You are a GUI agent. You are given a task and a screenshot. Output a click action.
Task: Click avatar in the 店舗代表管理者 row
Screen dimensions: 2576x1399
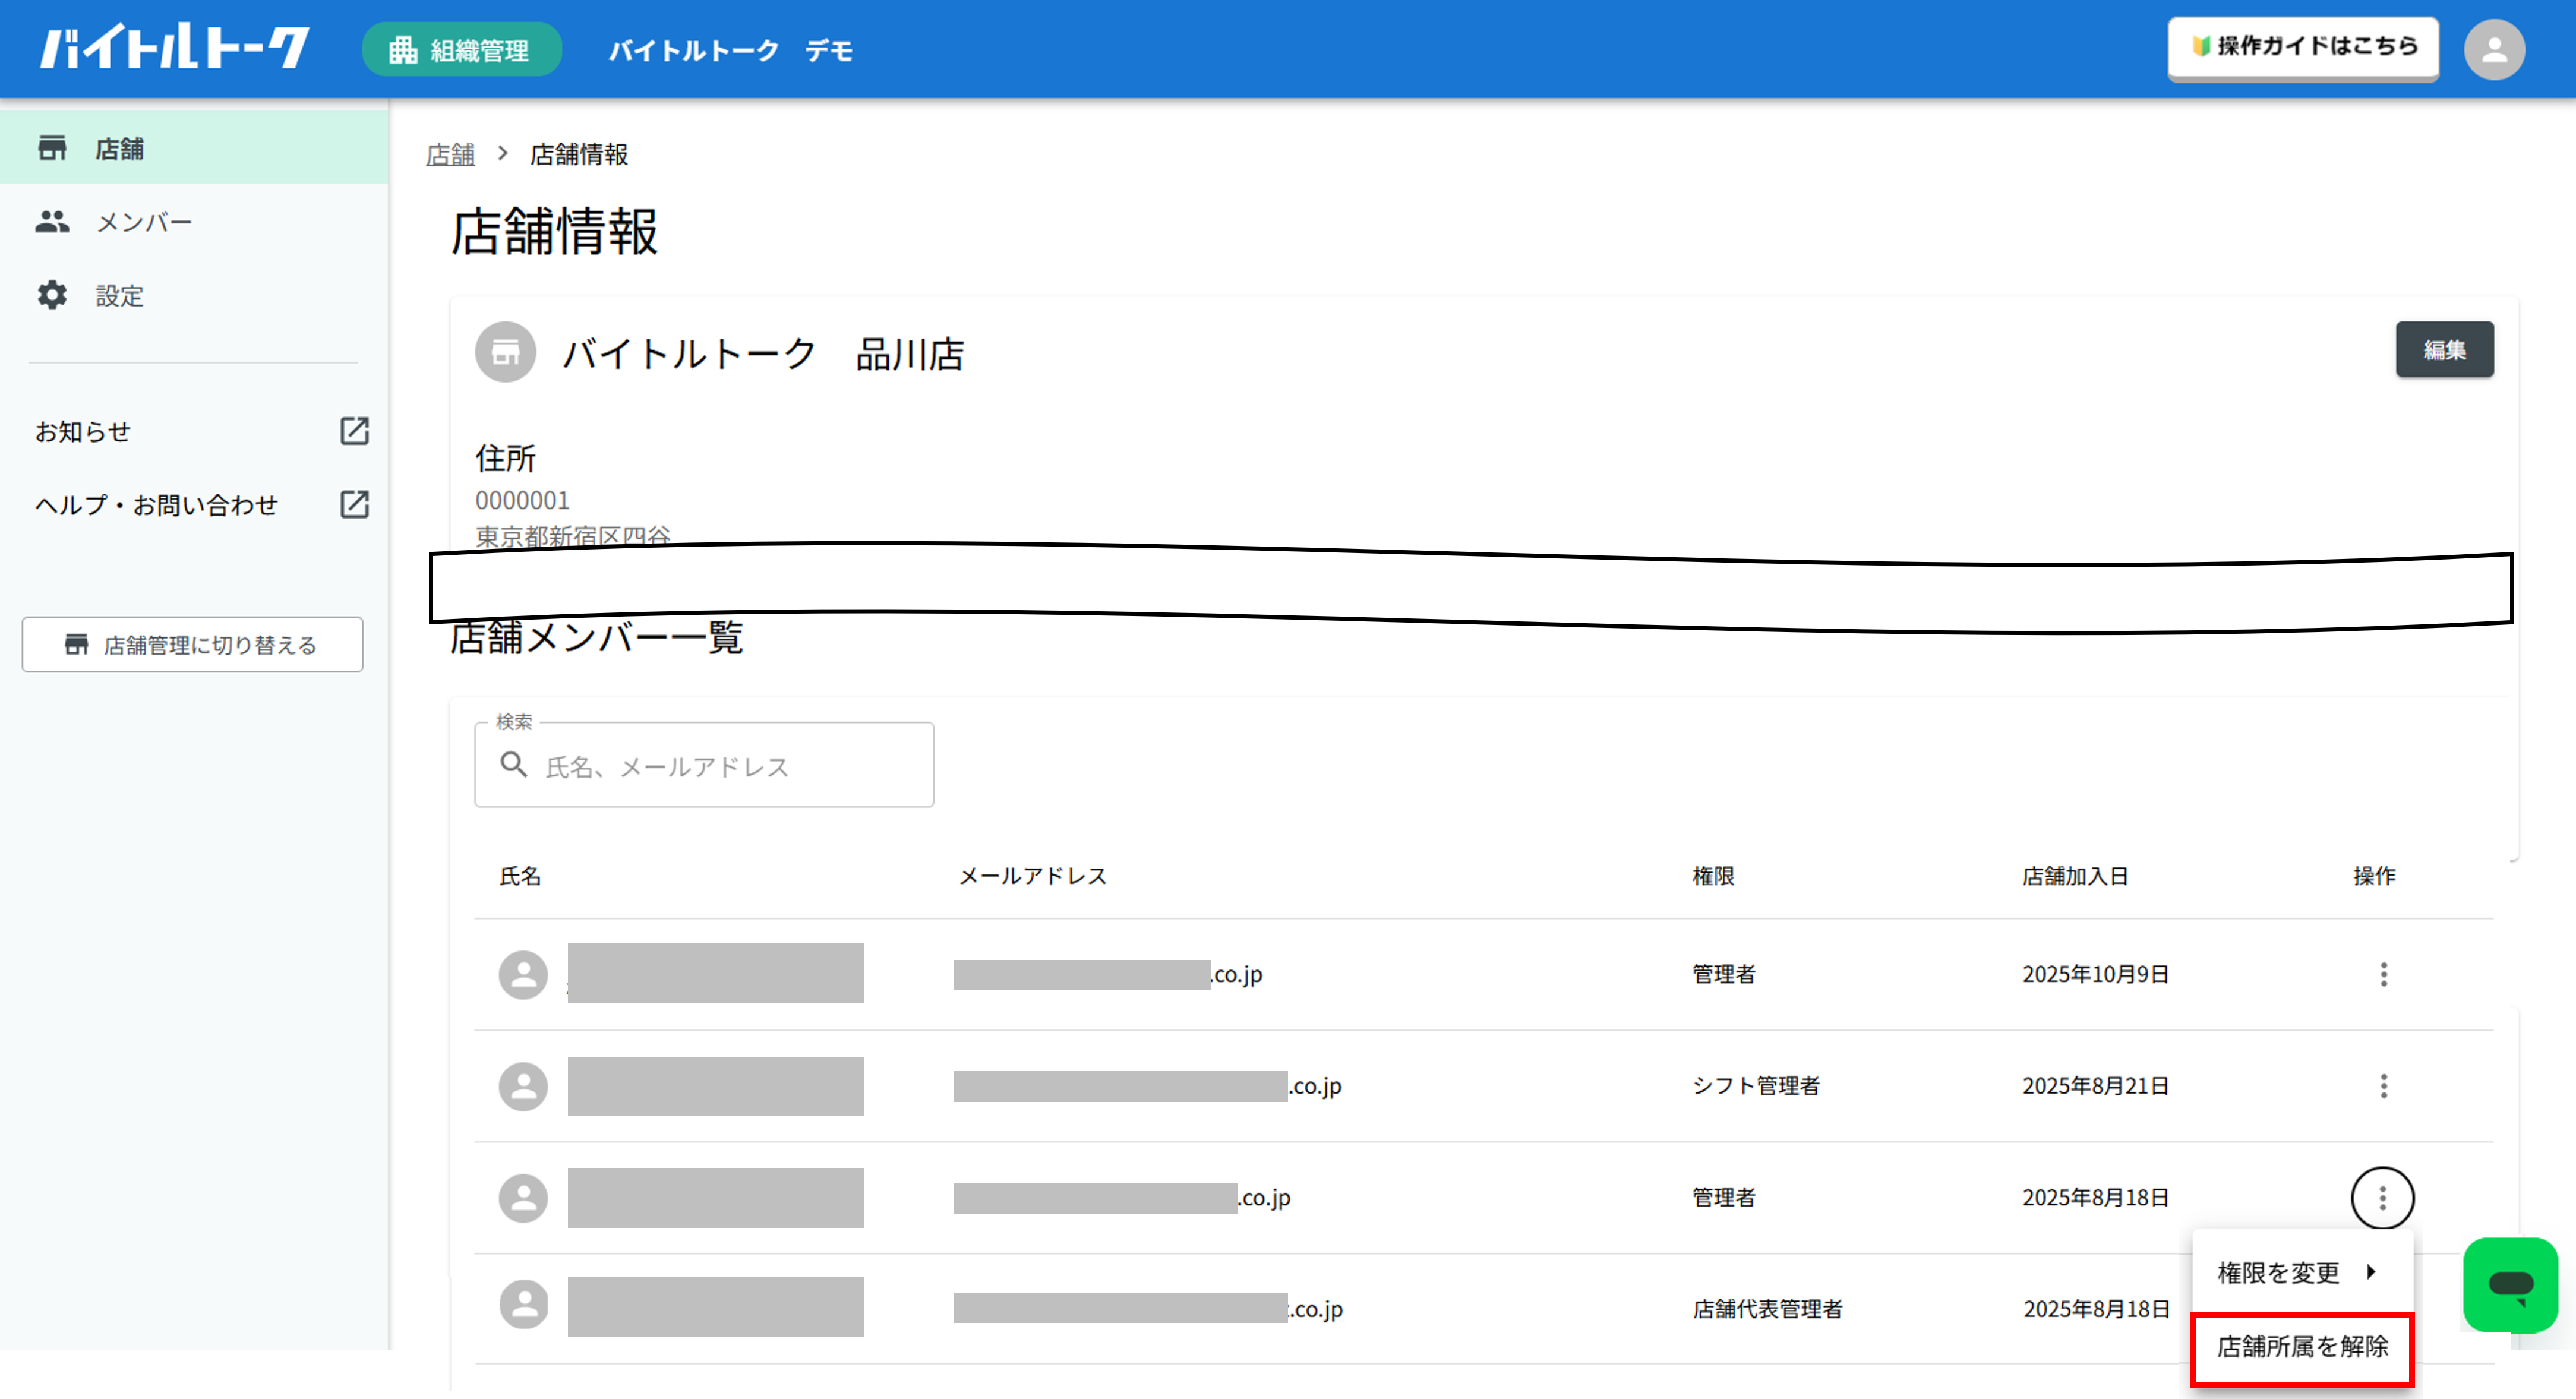523,1305
